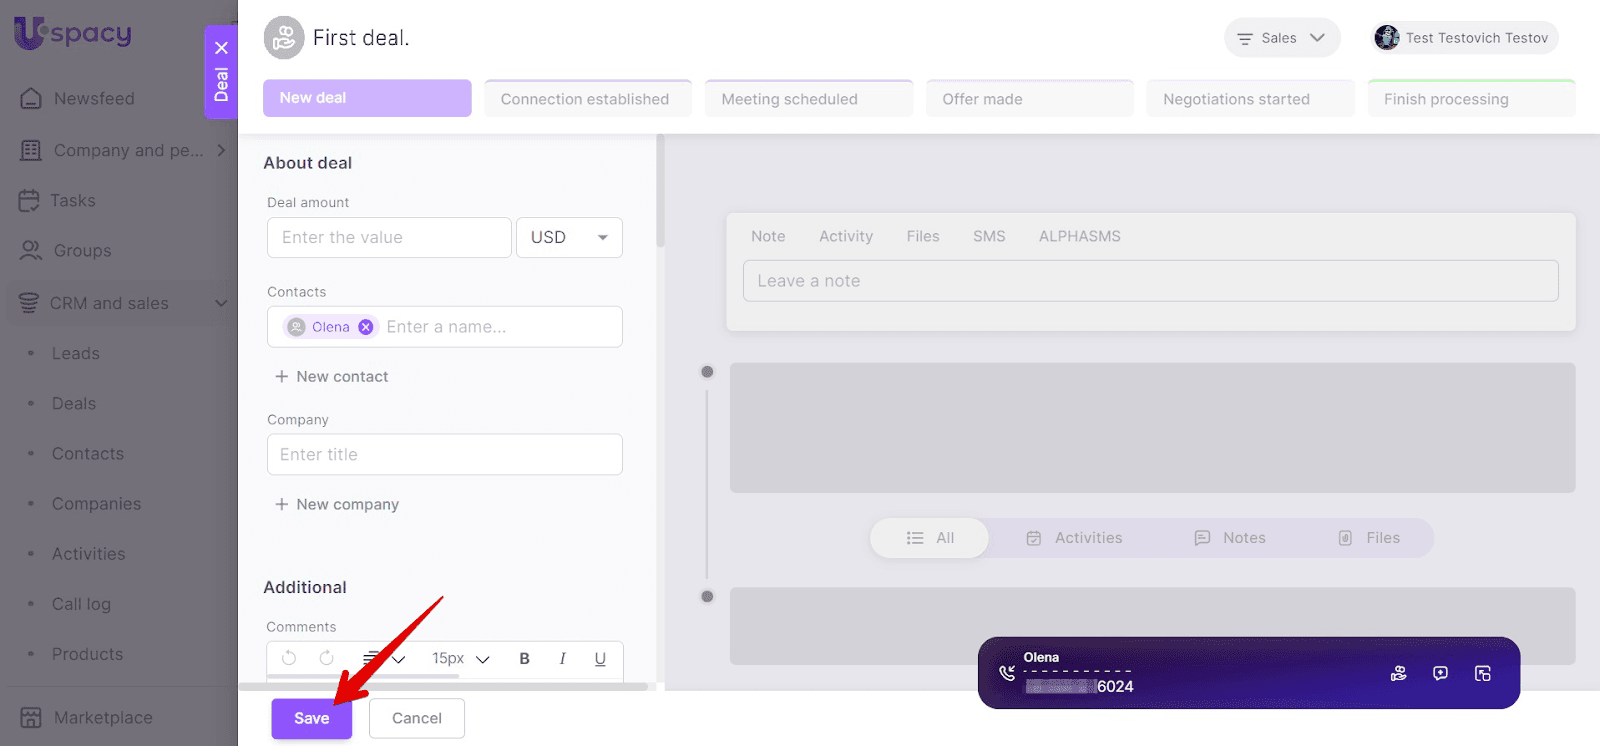Save the deal
The height and width of the screenshot is (746, 1600).
[x=312, y=718]
